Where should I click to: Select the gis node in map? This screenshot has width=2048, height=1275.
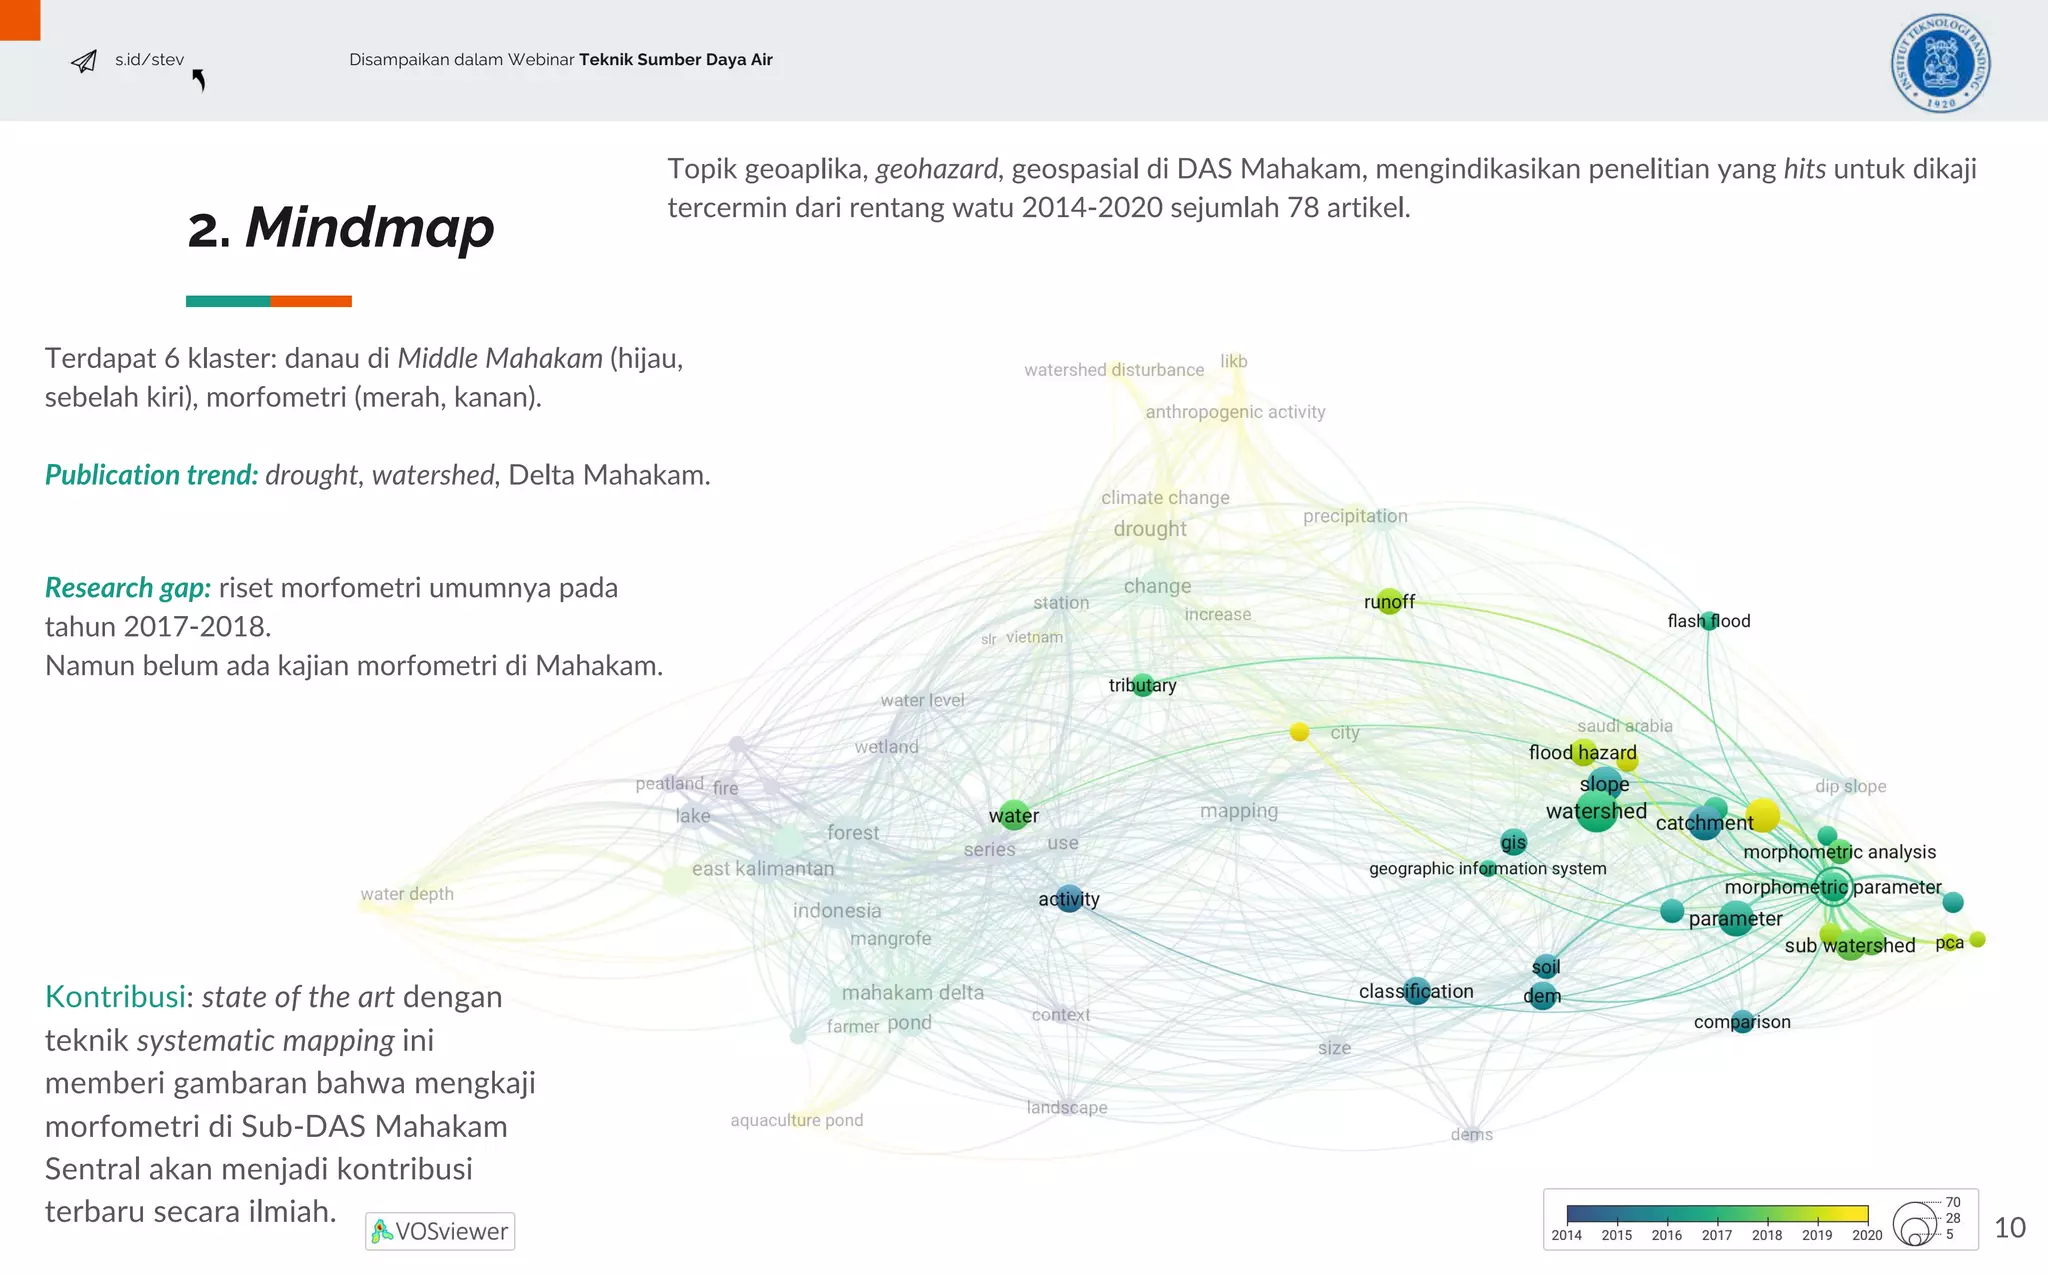pyautogui.click(x=1513, y=842)
